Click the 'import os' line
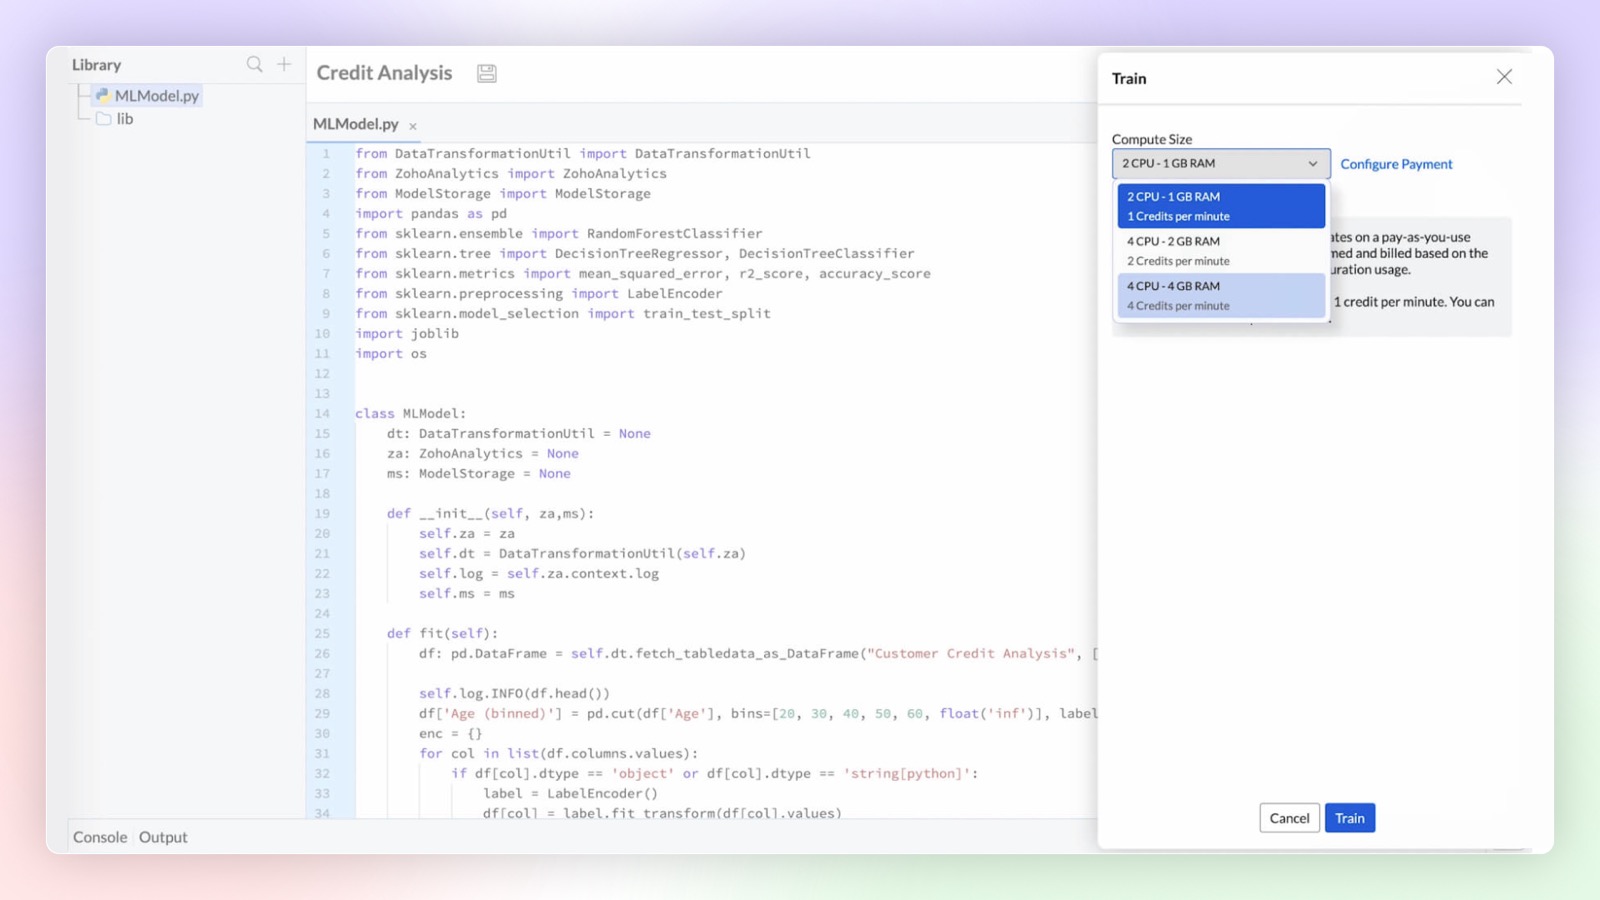The height and width of the screenshot is (900, 1600). 391,353
